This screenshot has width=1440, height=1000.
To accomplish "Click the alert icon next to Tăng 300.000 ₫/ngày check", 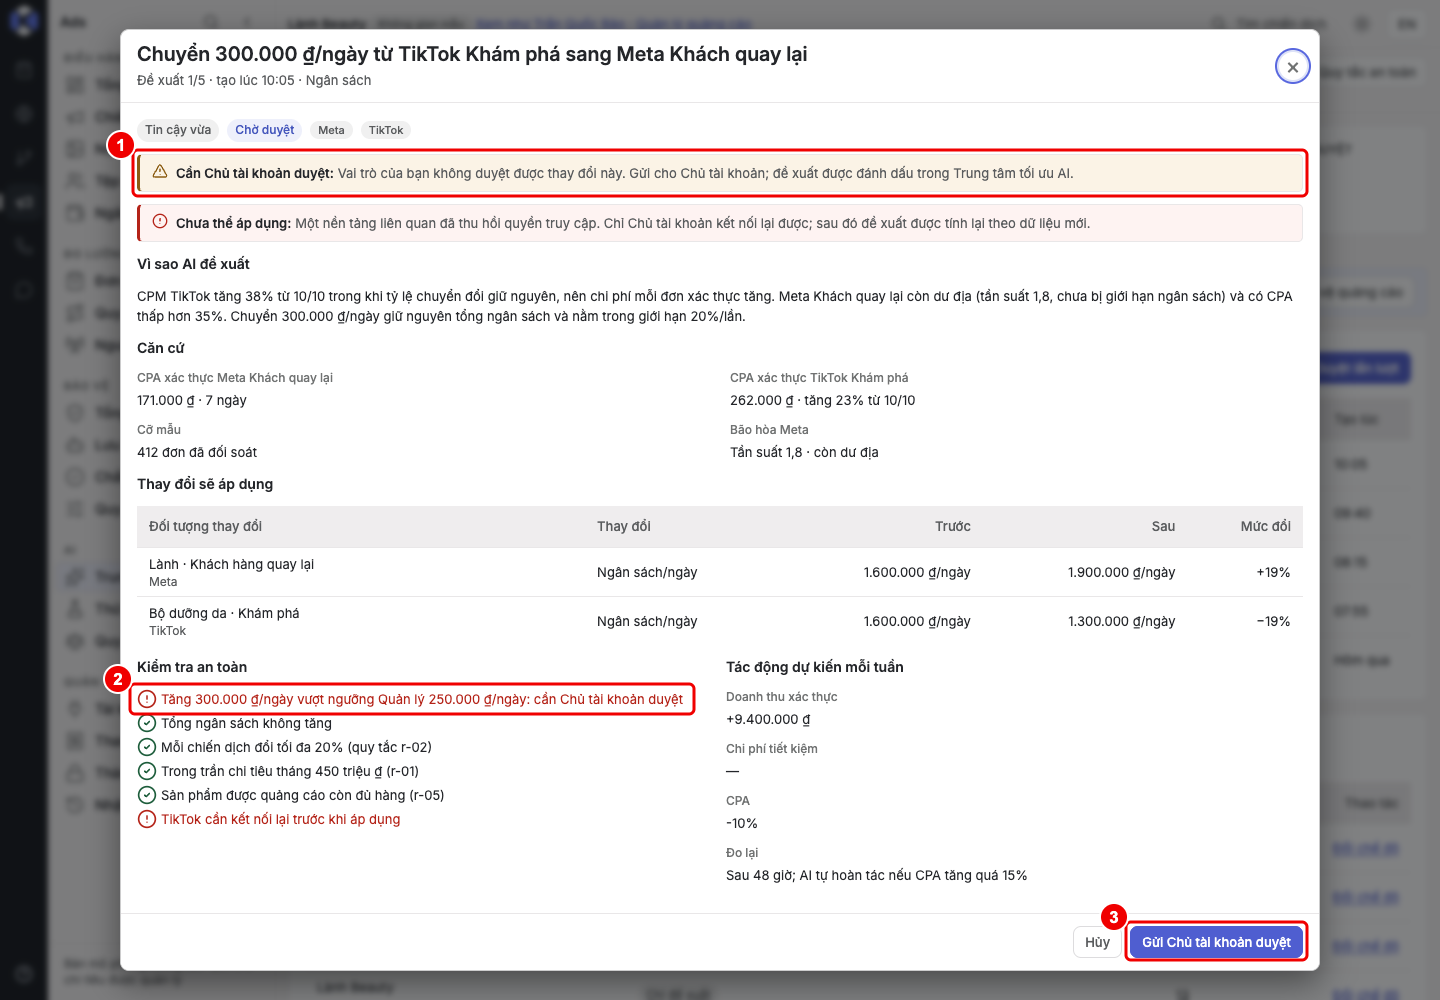I will coord(147,699).
